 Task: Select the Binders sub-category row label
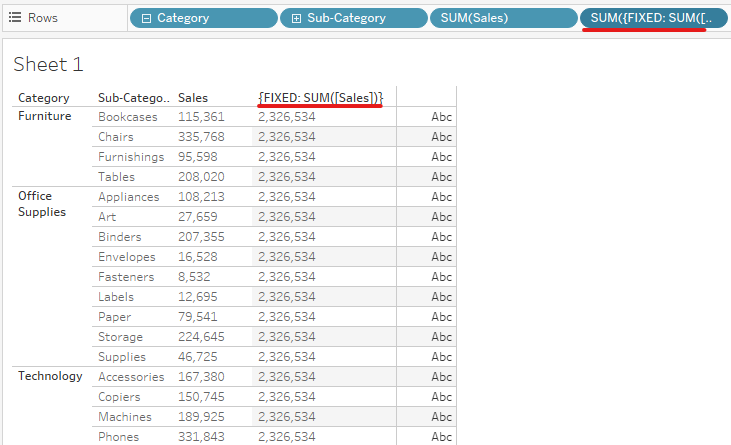120,237
